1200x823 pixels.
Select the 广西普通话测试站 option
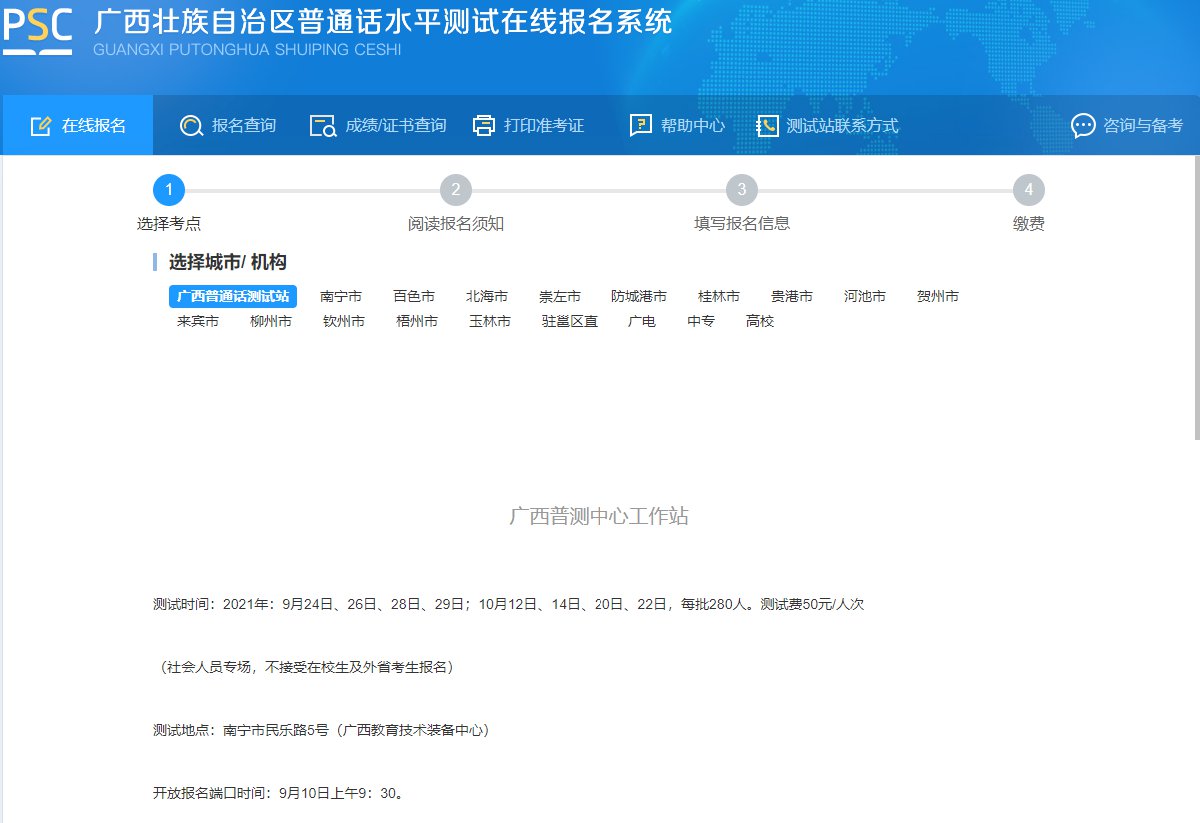233,297
